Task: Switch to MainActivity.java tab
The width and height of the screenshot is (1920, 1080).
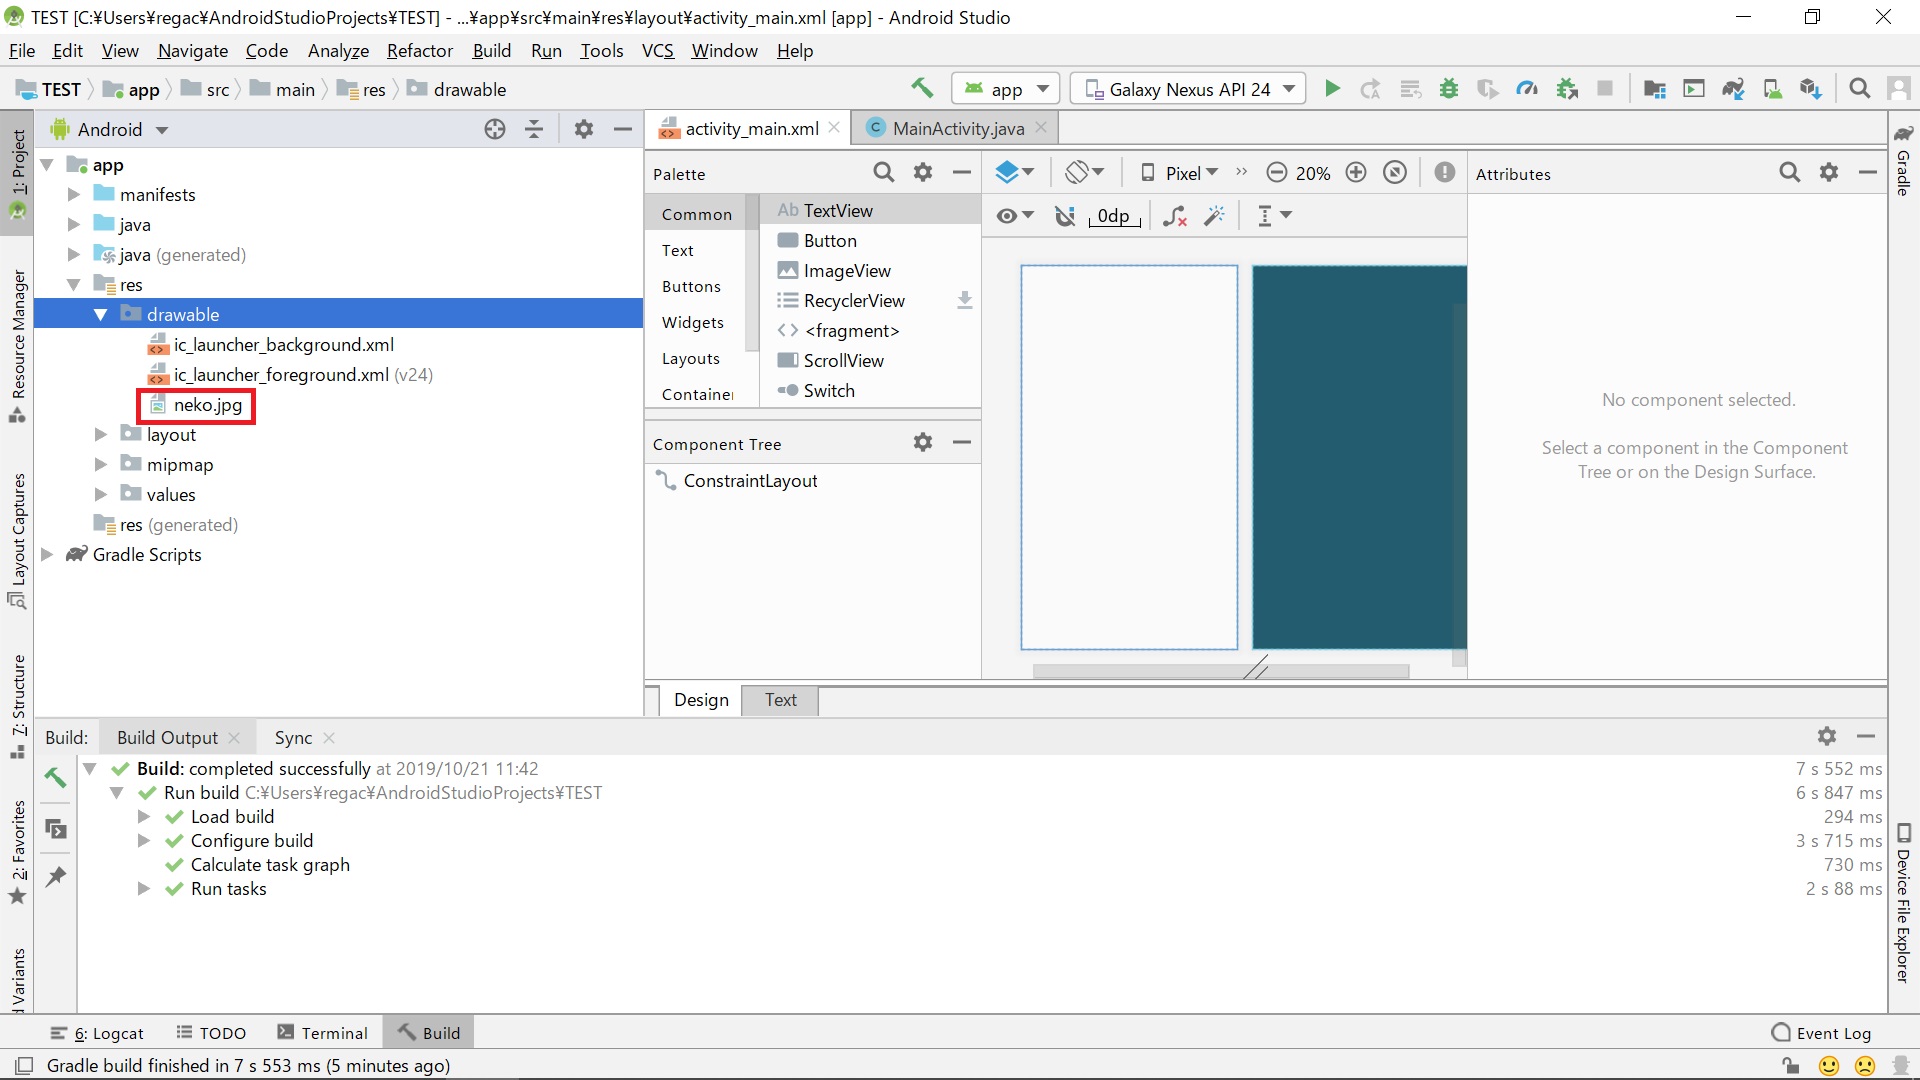Action: [x=957, y=128]
